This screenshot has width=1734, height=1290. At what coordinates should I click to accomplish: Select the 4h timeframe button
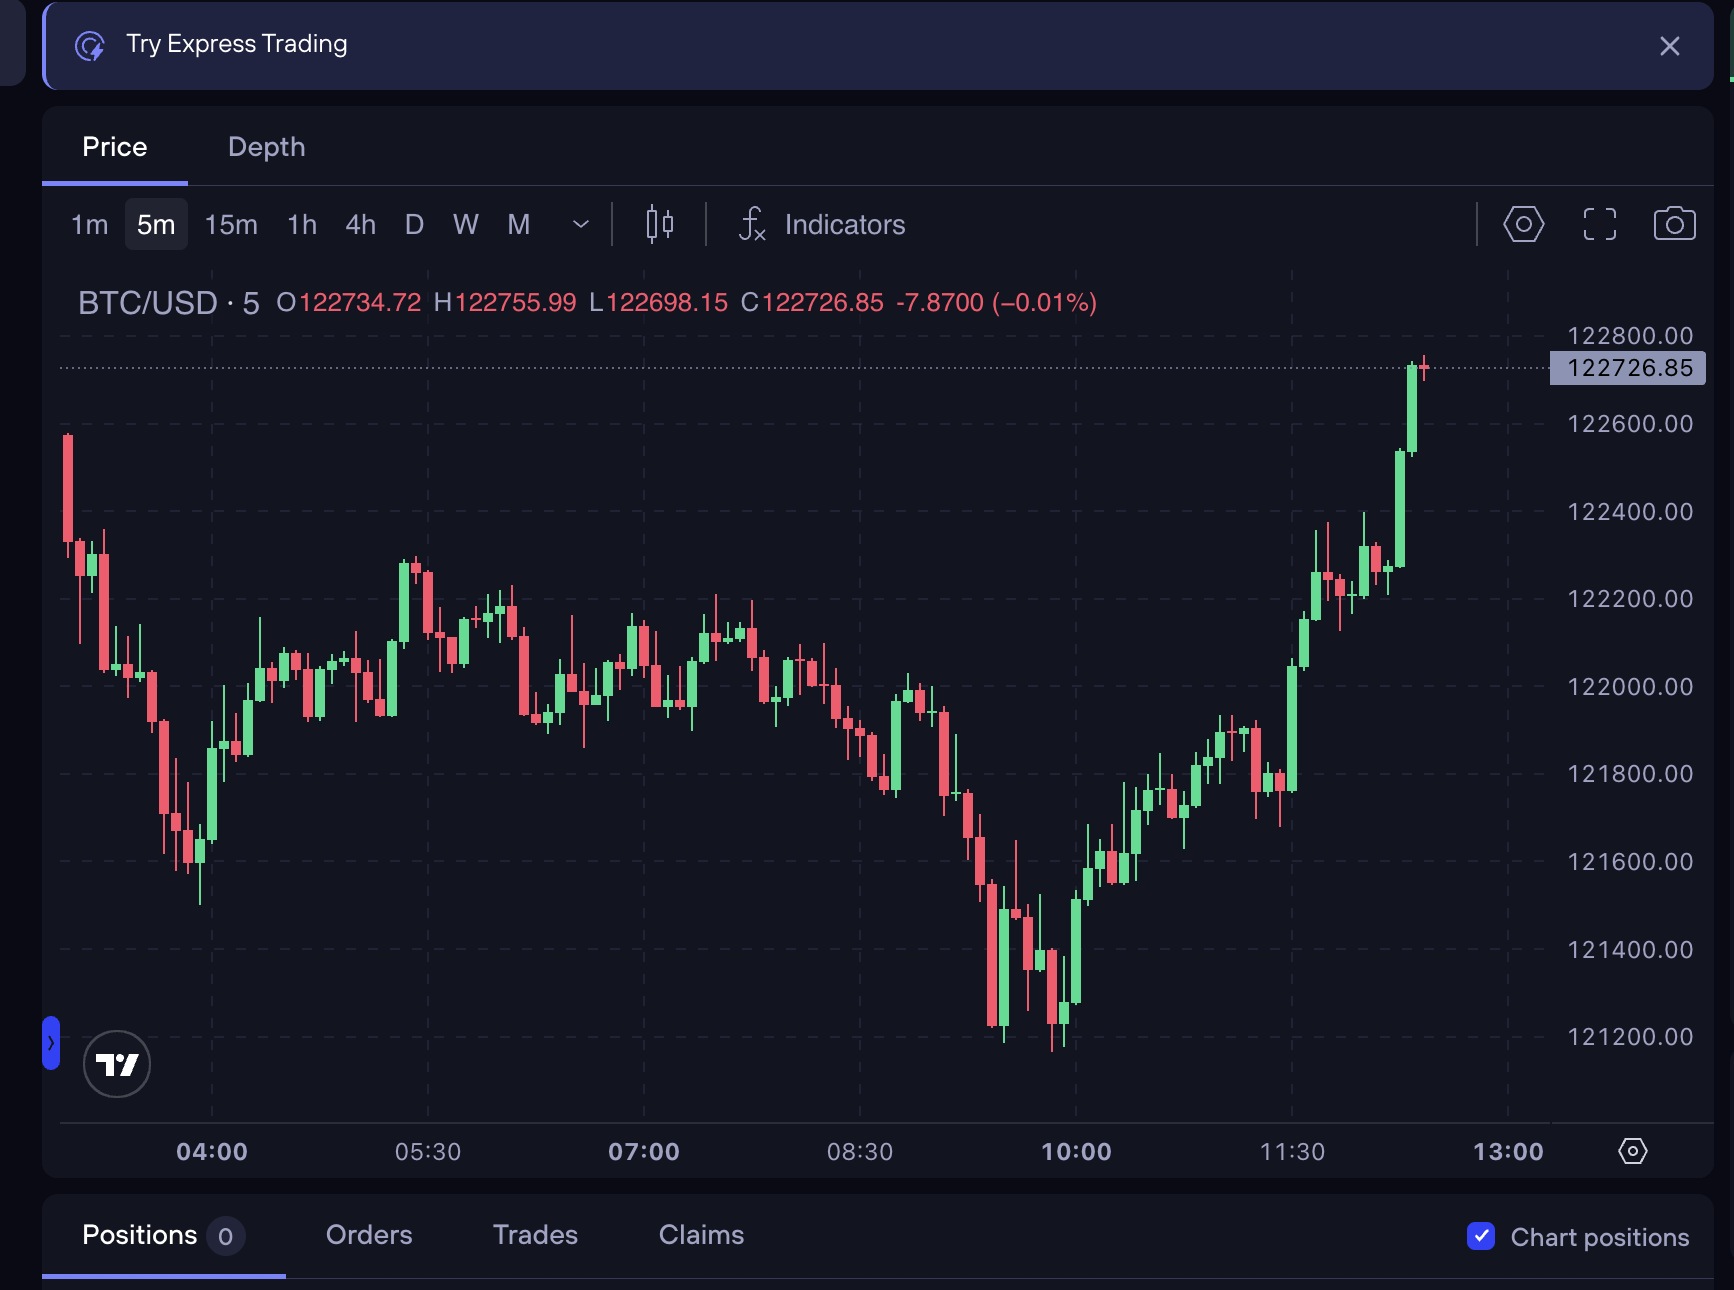pyautogui.click(x=360, y=224)
